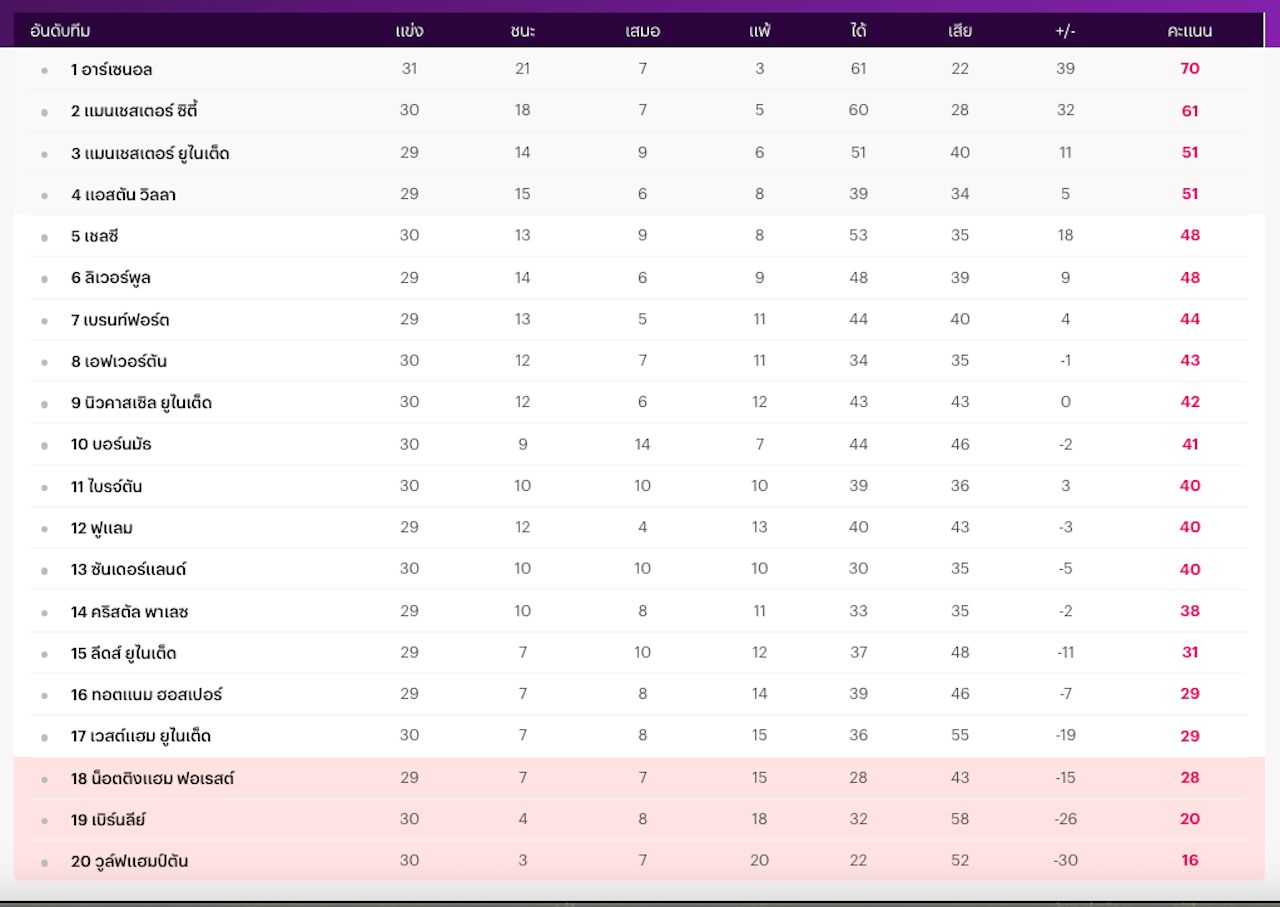
Task: Click the น็อตติงแฮม ฟอเรสต์ team name
Action: coord(153,778)
